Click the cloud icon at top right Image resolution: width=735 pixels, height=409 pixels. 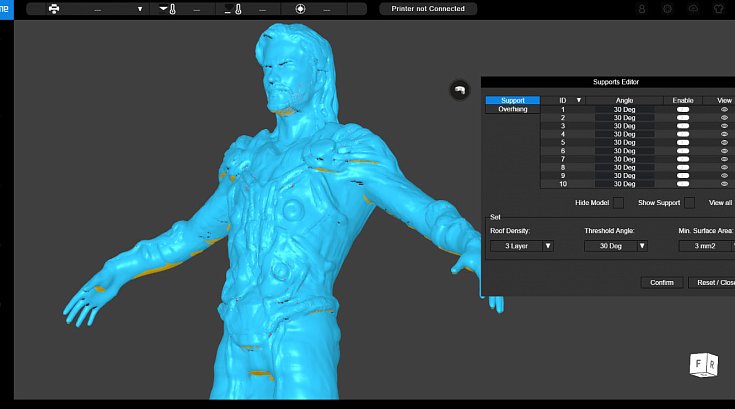(x=693, y=9)
